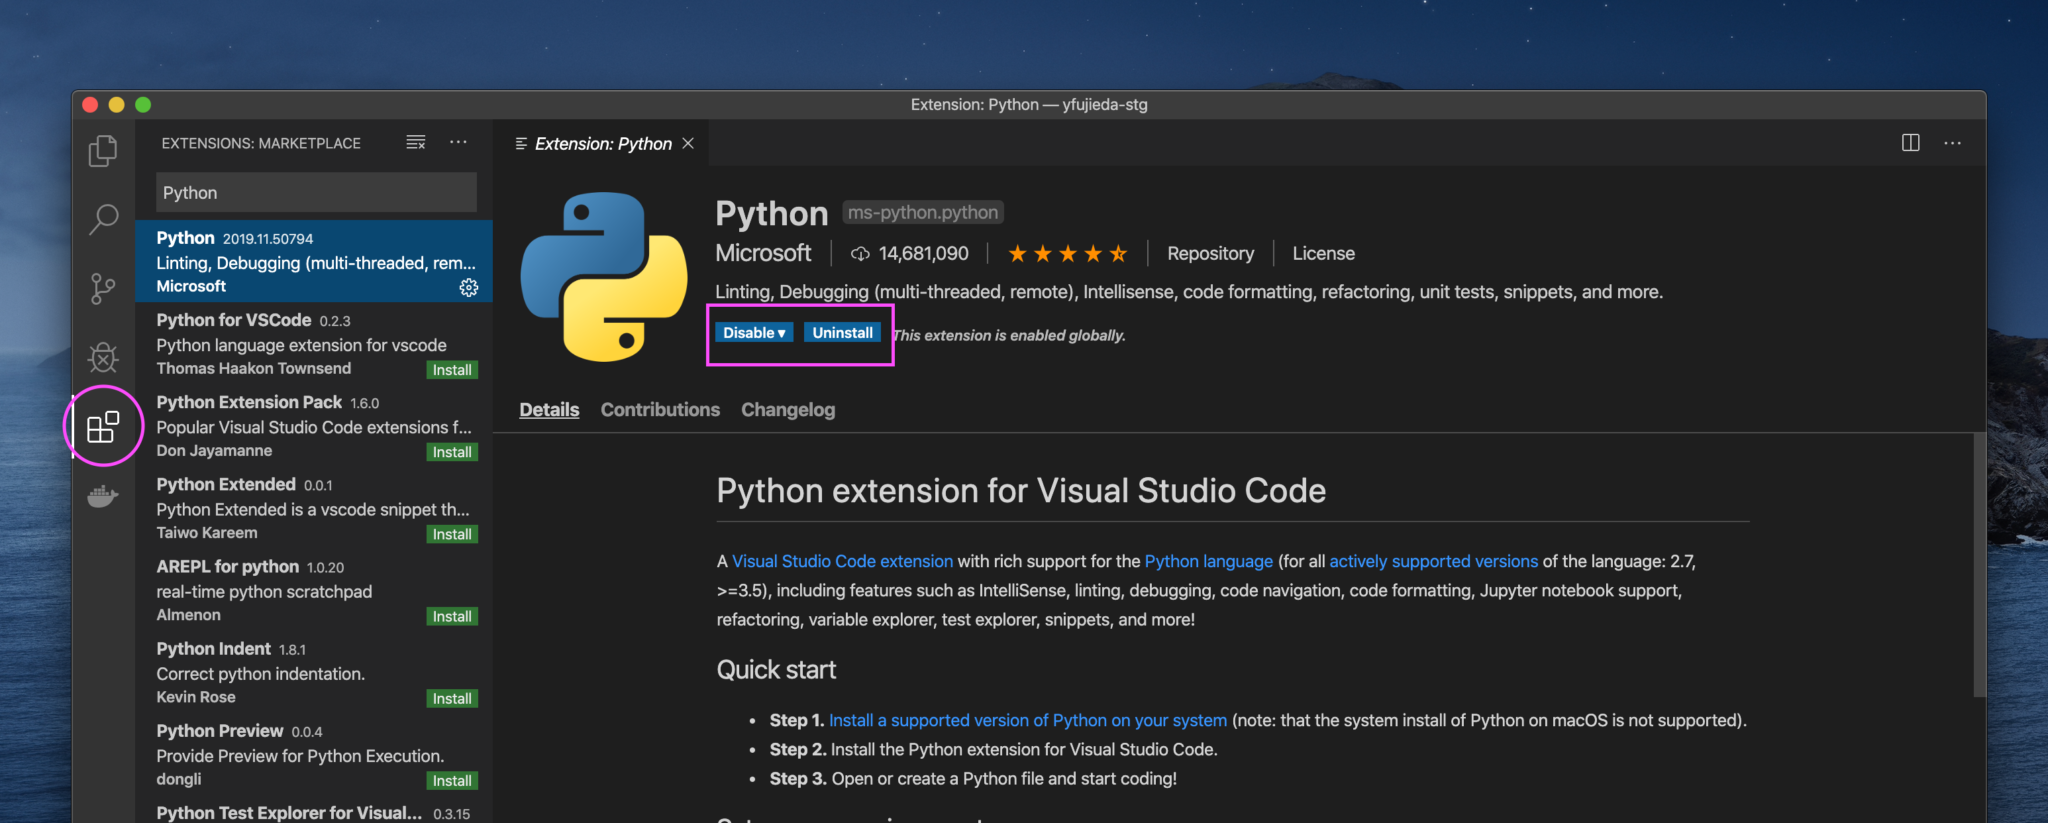Install Python Preview extension
Image resolution: width=2048 pixels, height=823 pixels.
tap(452, 780)
